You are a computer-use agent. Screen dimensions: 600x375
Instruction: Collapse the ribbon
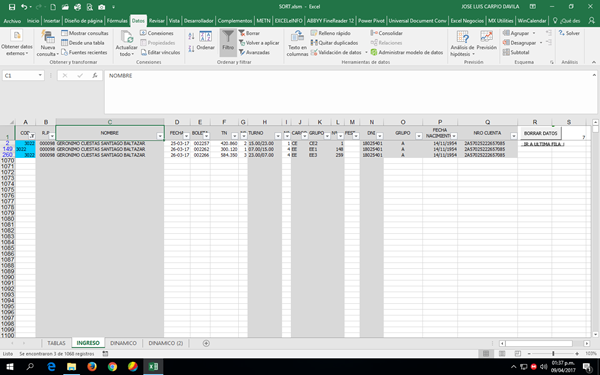pyautogui.click(x=593, y=62)
